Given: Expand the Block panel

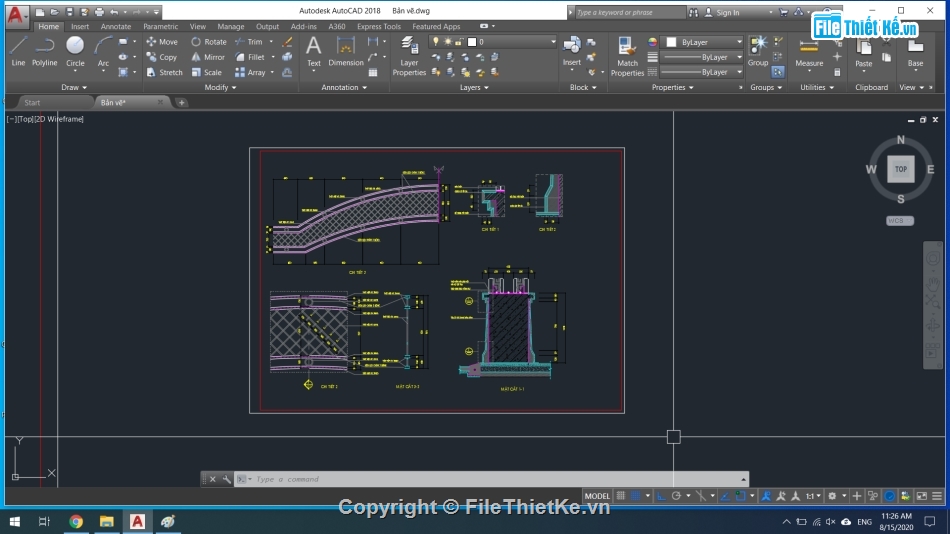Looking at the screenshot, I should point(583,87).
